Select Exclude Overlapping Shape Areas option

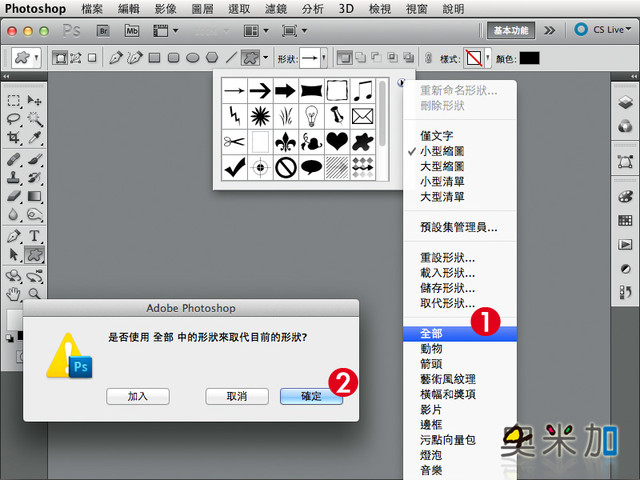(408, 58)
